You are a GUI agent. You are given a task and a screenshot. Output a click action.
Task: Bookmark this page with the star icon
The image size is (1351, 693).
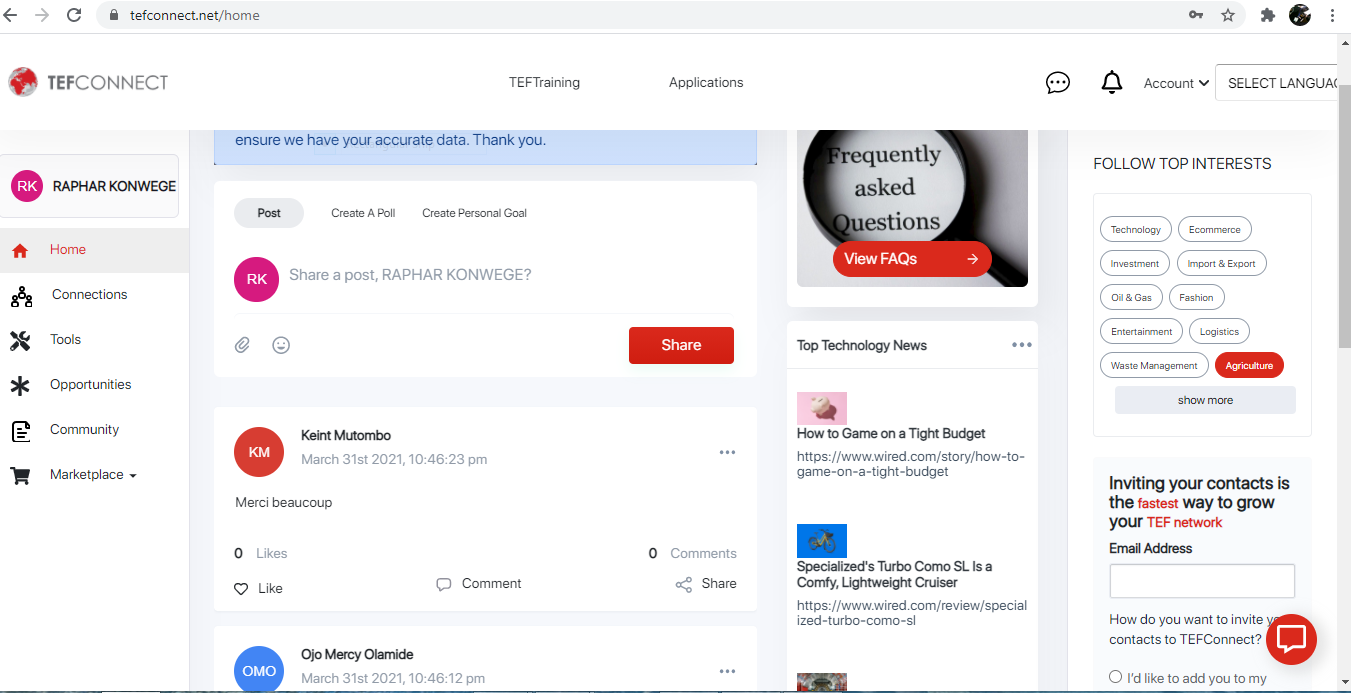pos(1228,15)
